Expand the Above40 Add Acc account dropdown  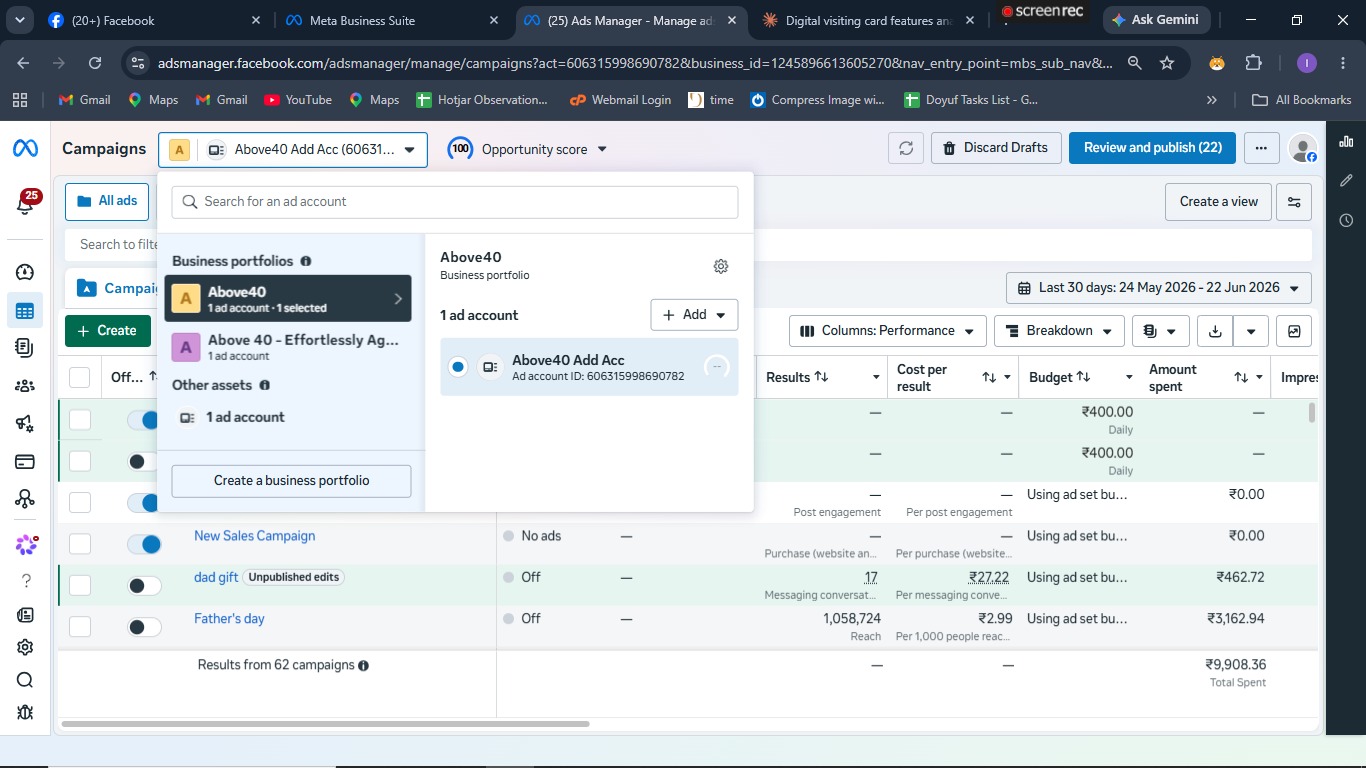coord(293,150)
